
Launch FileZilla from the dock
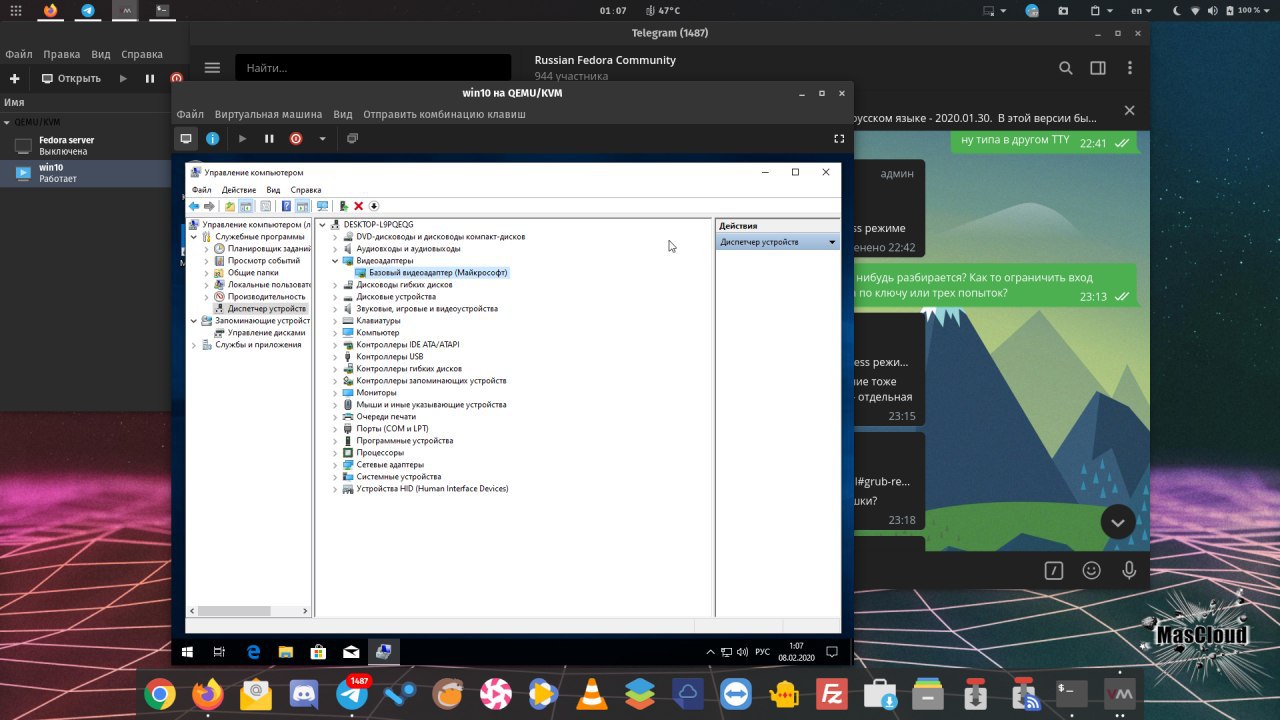point(832,693)
